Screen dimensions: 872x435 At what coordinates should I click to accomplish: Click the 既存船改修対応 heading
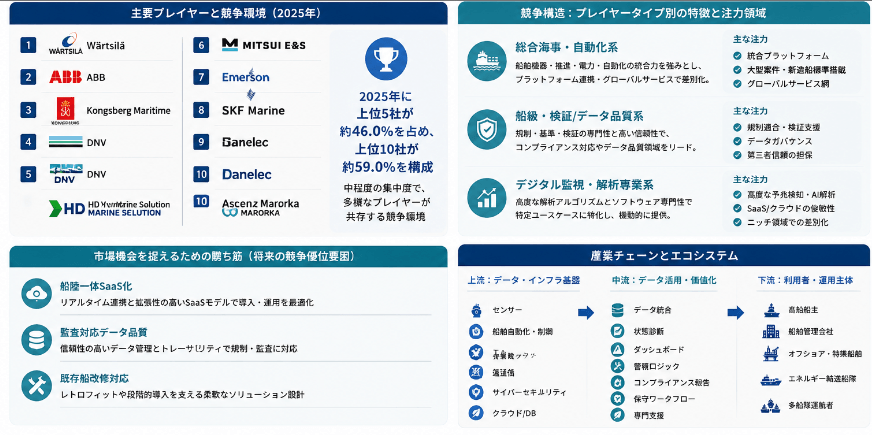pyautogui.click(x=95, y=379)
